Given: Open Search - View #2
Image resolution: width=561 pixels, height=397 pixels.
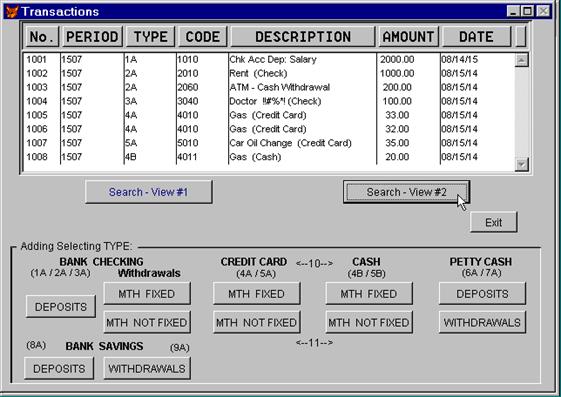Looking at the screenshot, I should pyautogui.click(x=406, y=192).
